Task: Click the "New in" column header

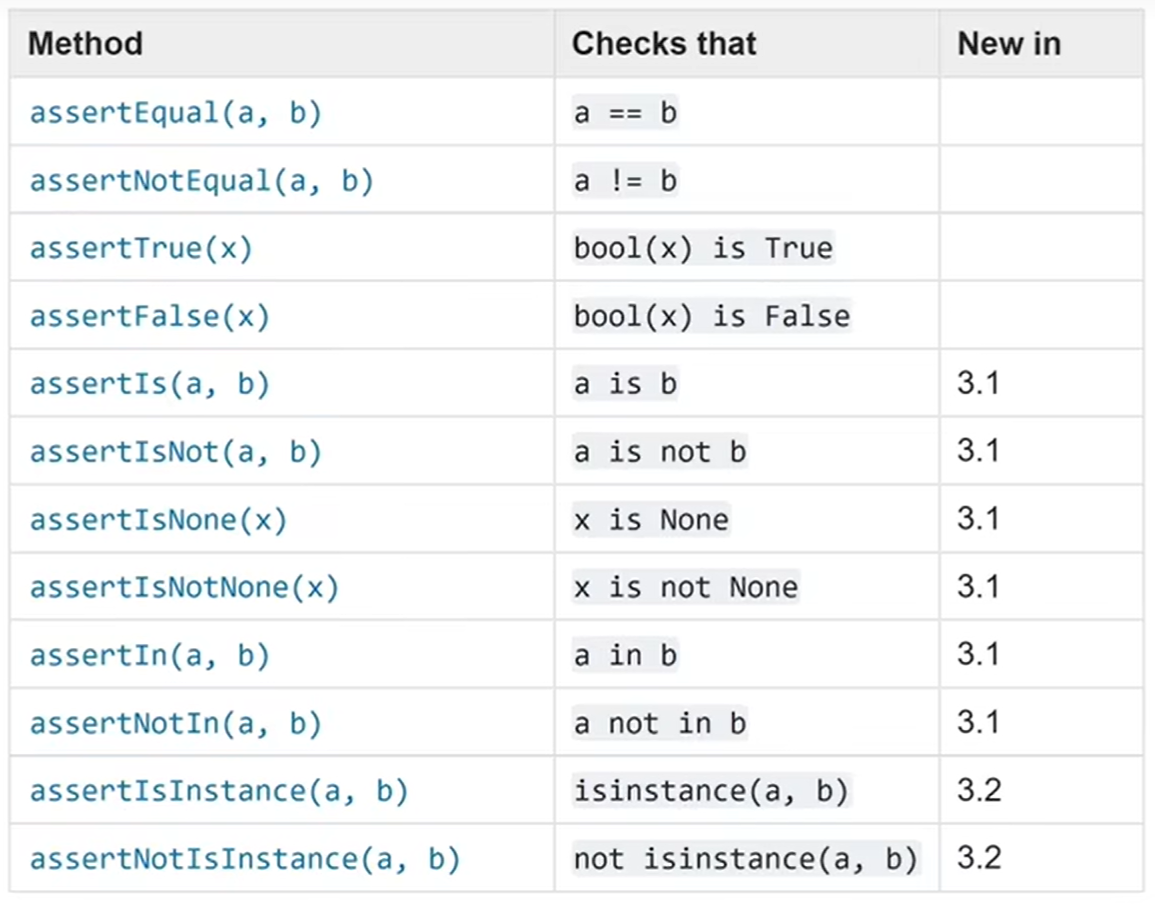Action: click(1008, 44)
